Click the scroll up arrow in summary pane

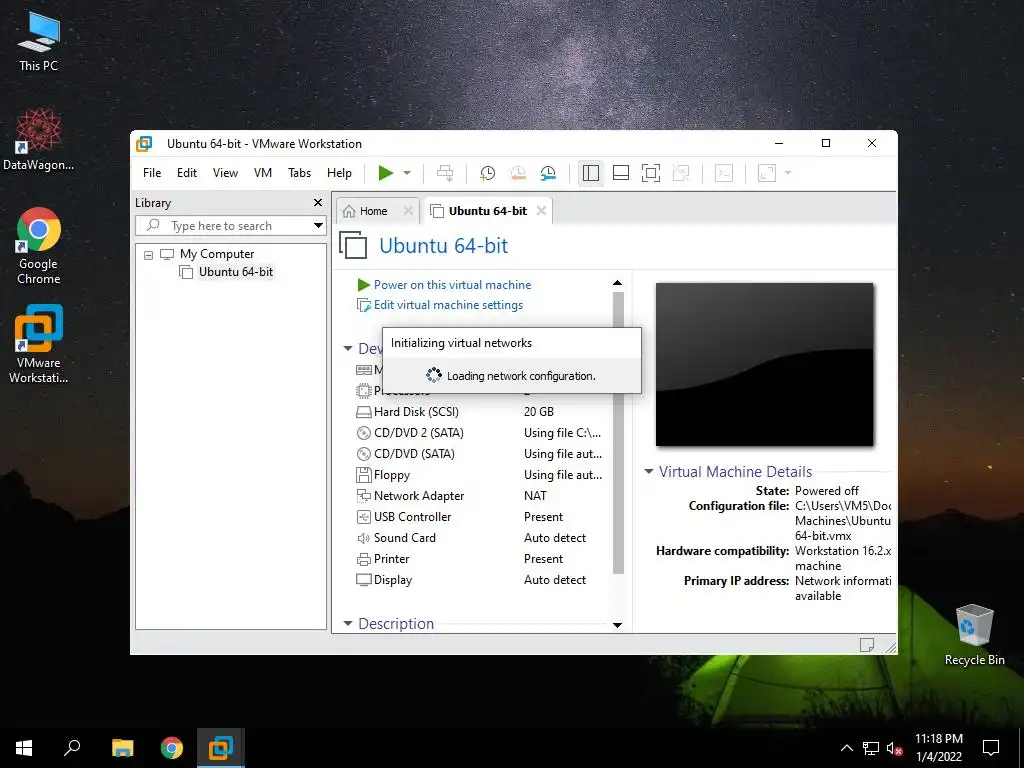[x=617, y=283]
